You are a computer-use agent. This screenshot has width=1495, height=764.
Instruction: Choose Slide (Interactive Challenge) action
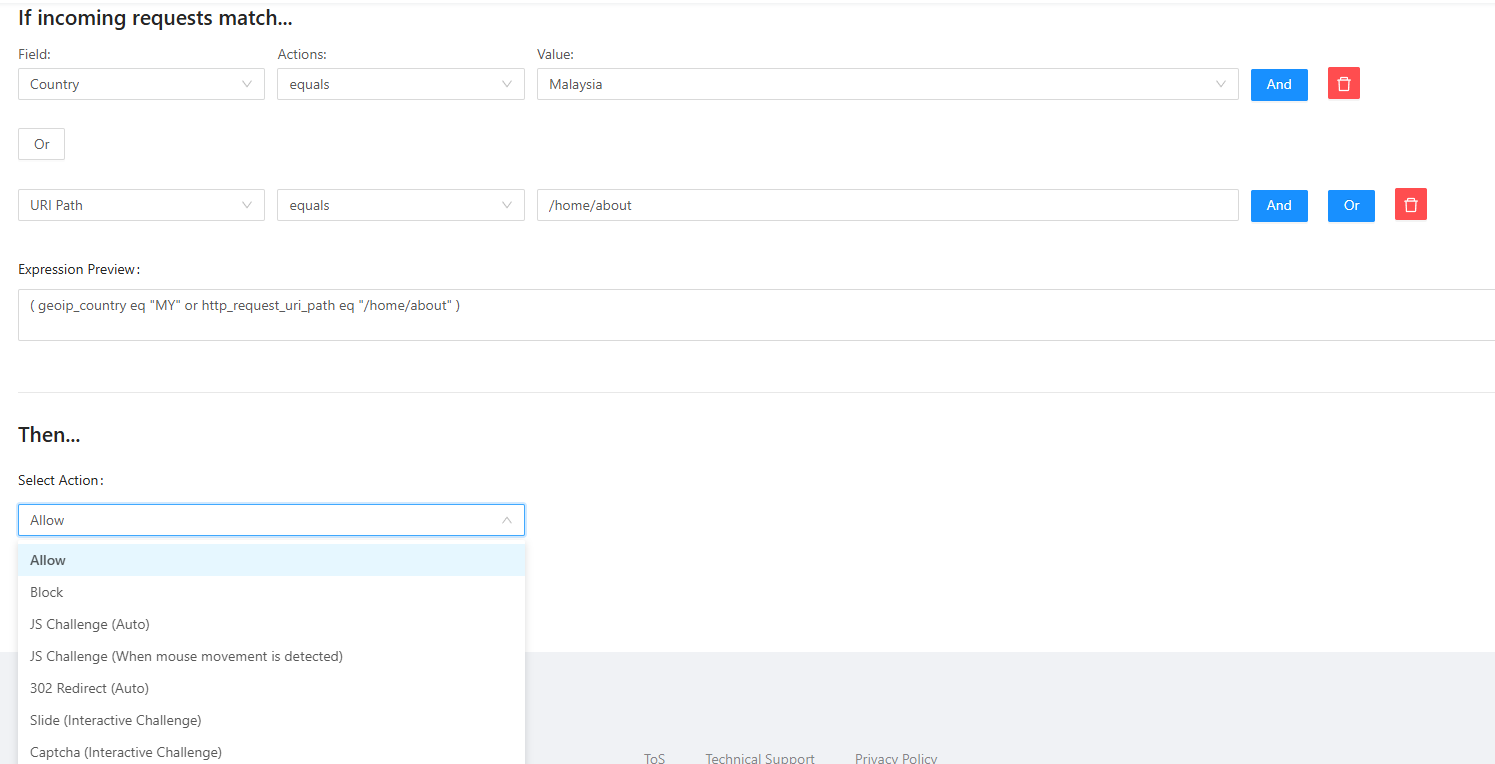pos(115,720)
